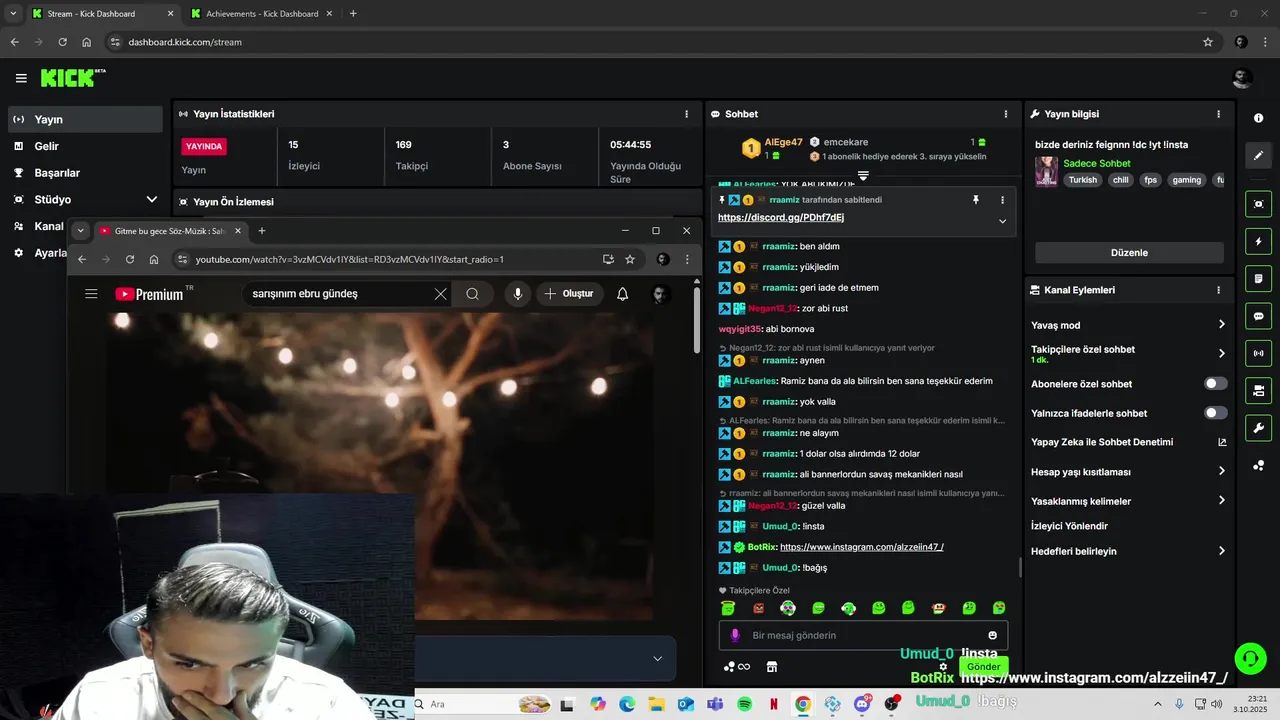
Task: Open YouTube notifications bell
Action: click(622, 294)
